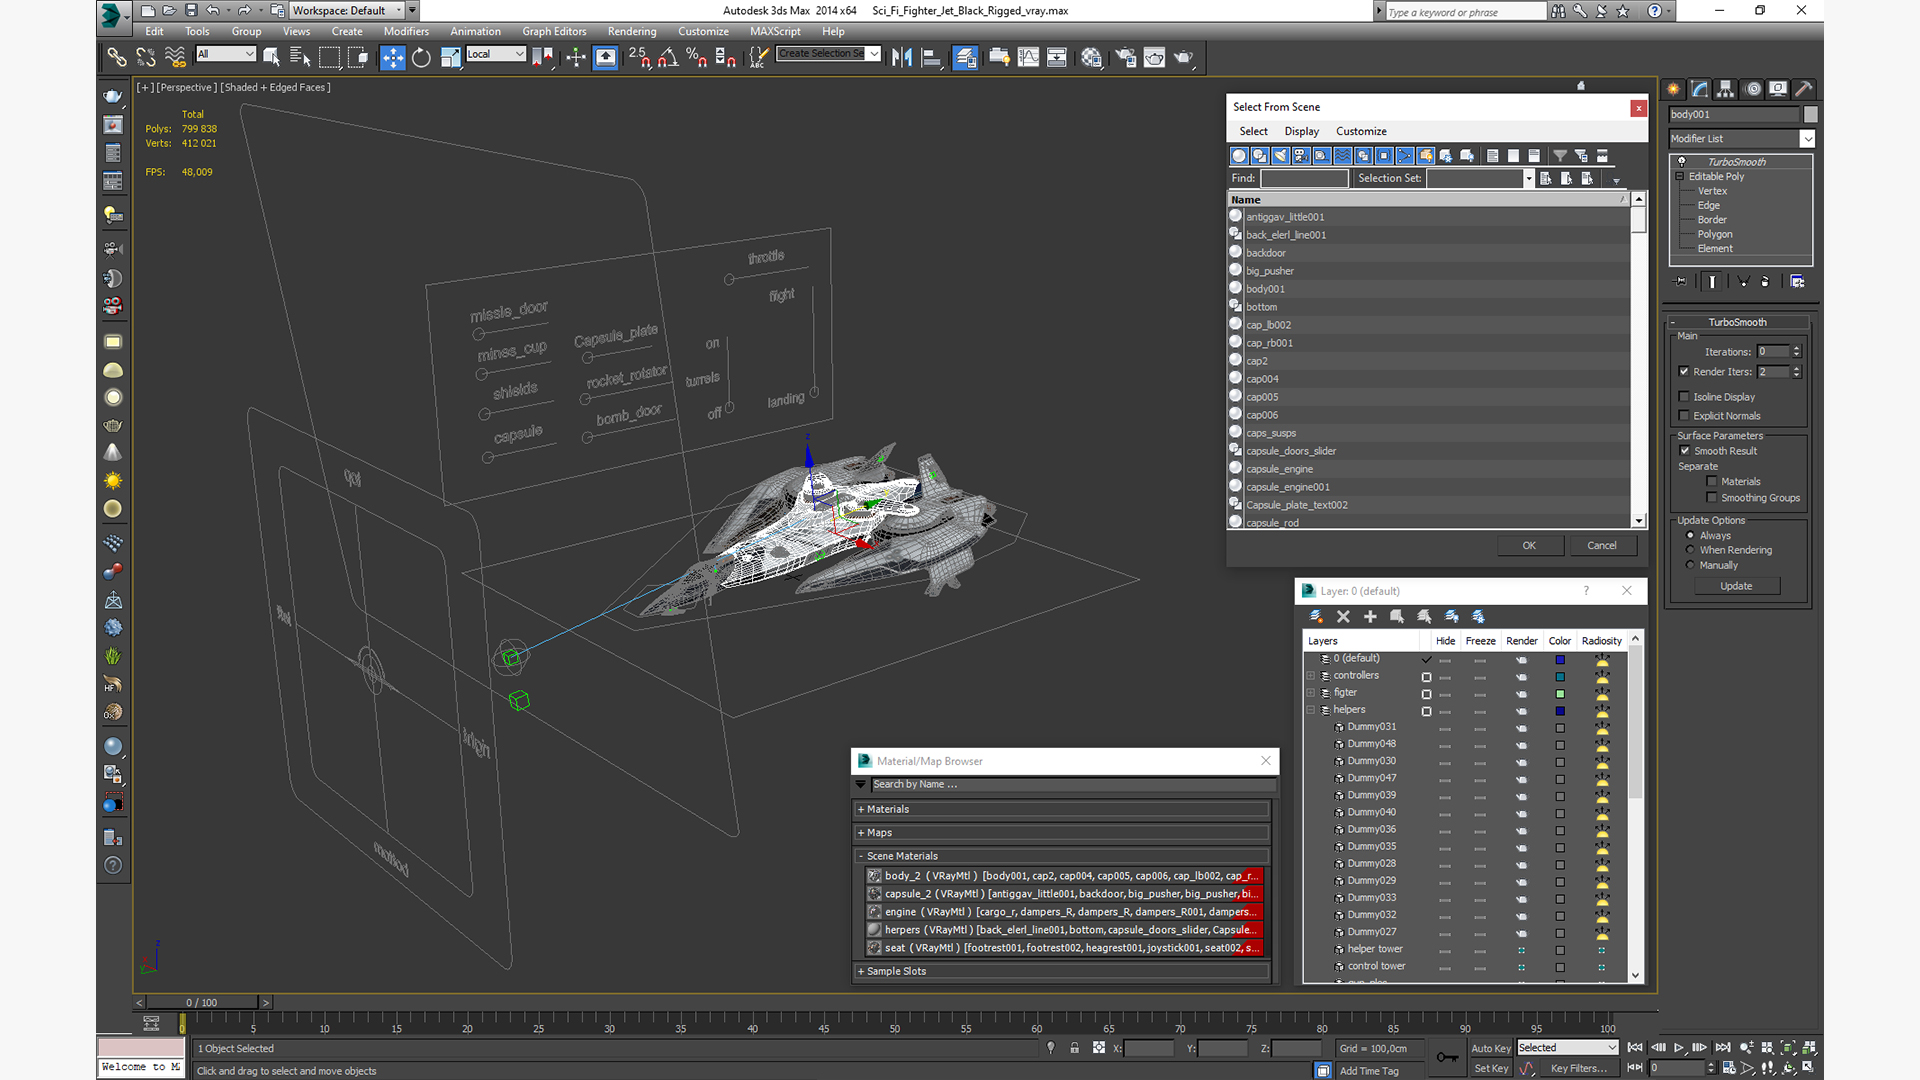
Task: Create a new layer in Layer dialog
Action: coord(1316,617)
